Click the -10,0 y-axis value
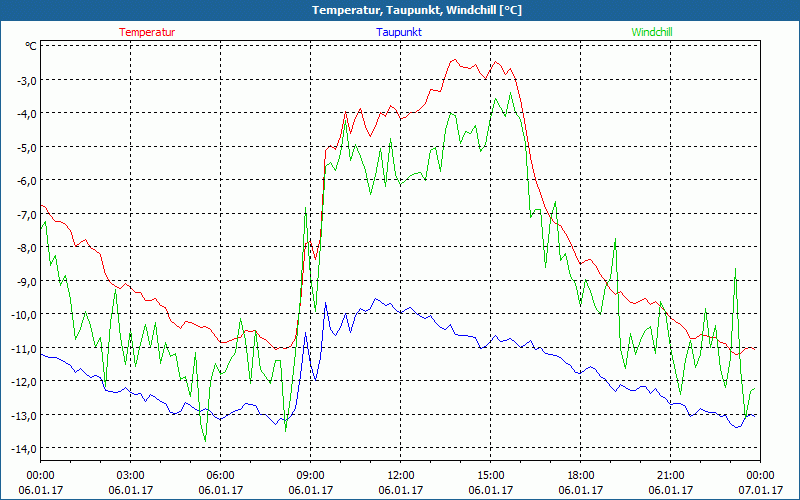The width and height of the screenshot is (800, 500). (23, 314)
